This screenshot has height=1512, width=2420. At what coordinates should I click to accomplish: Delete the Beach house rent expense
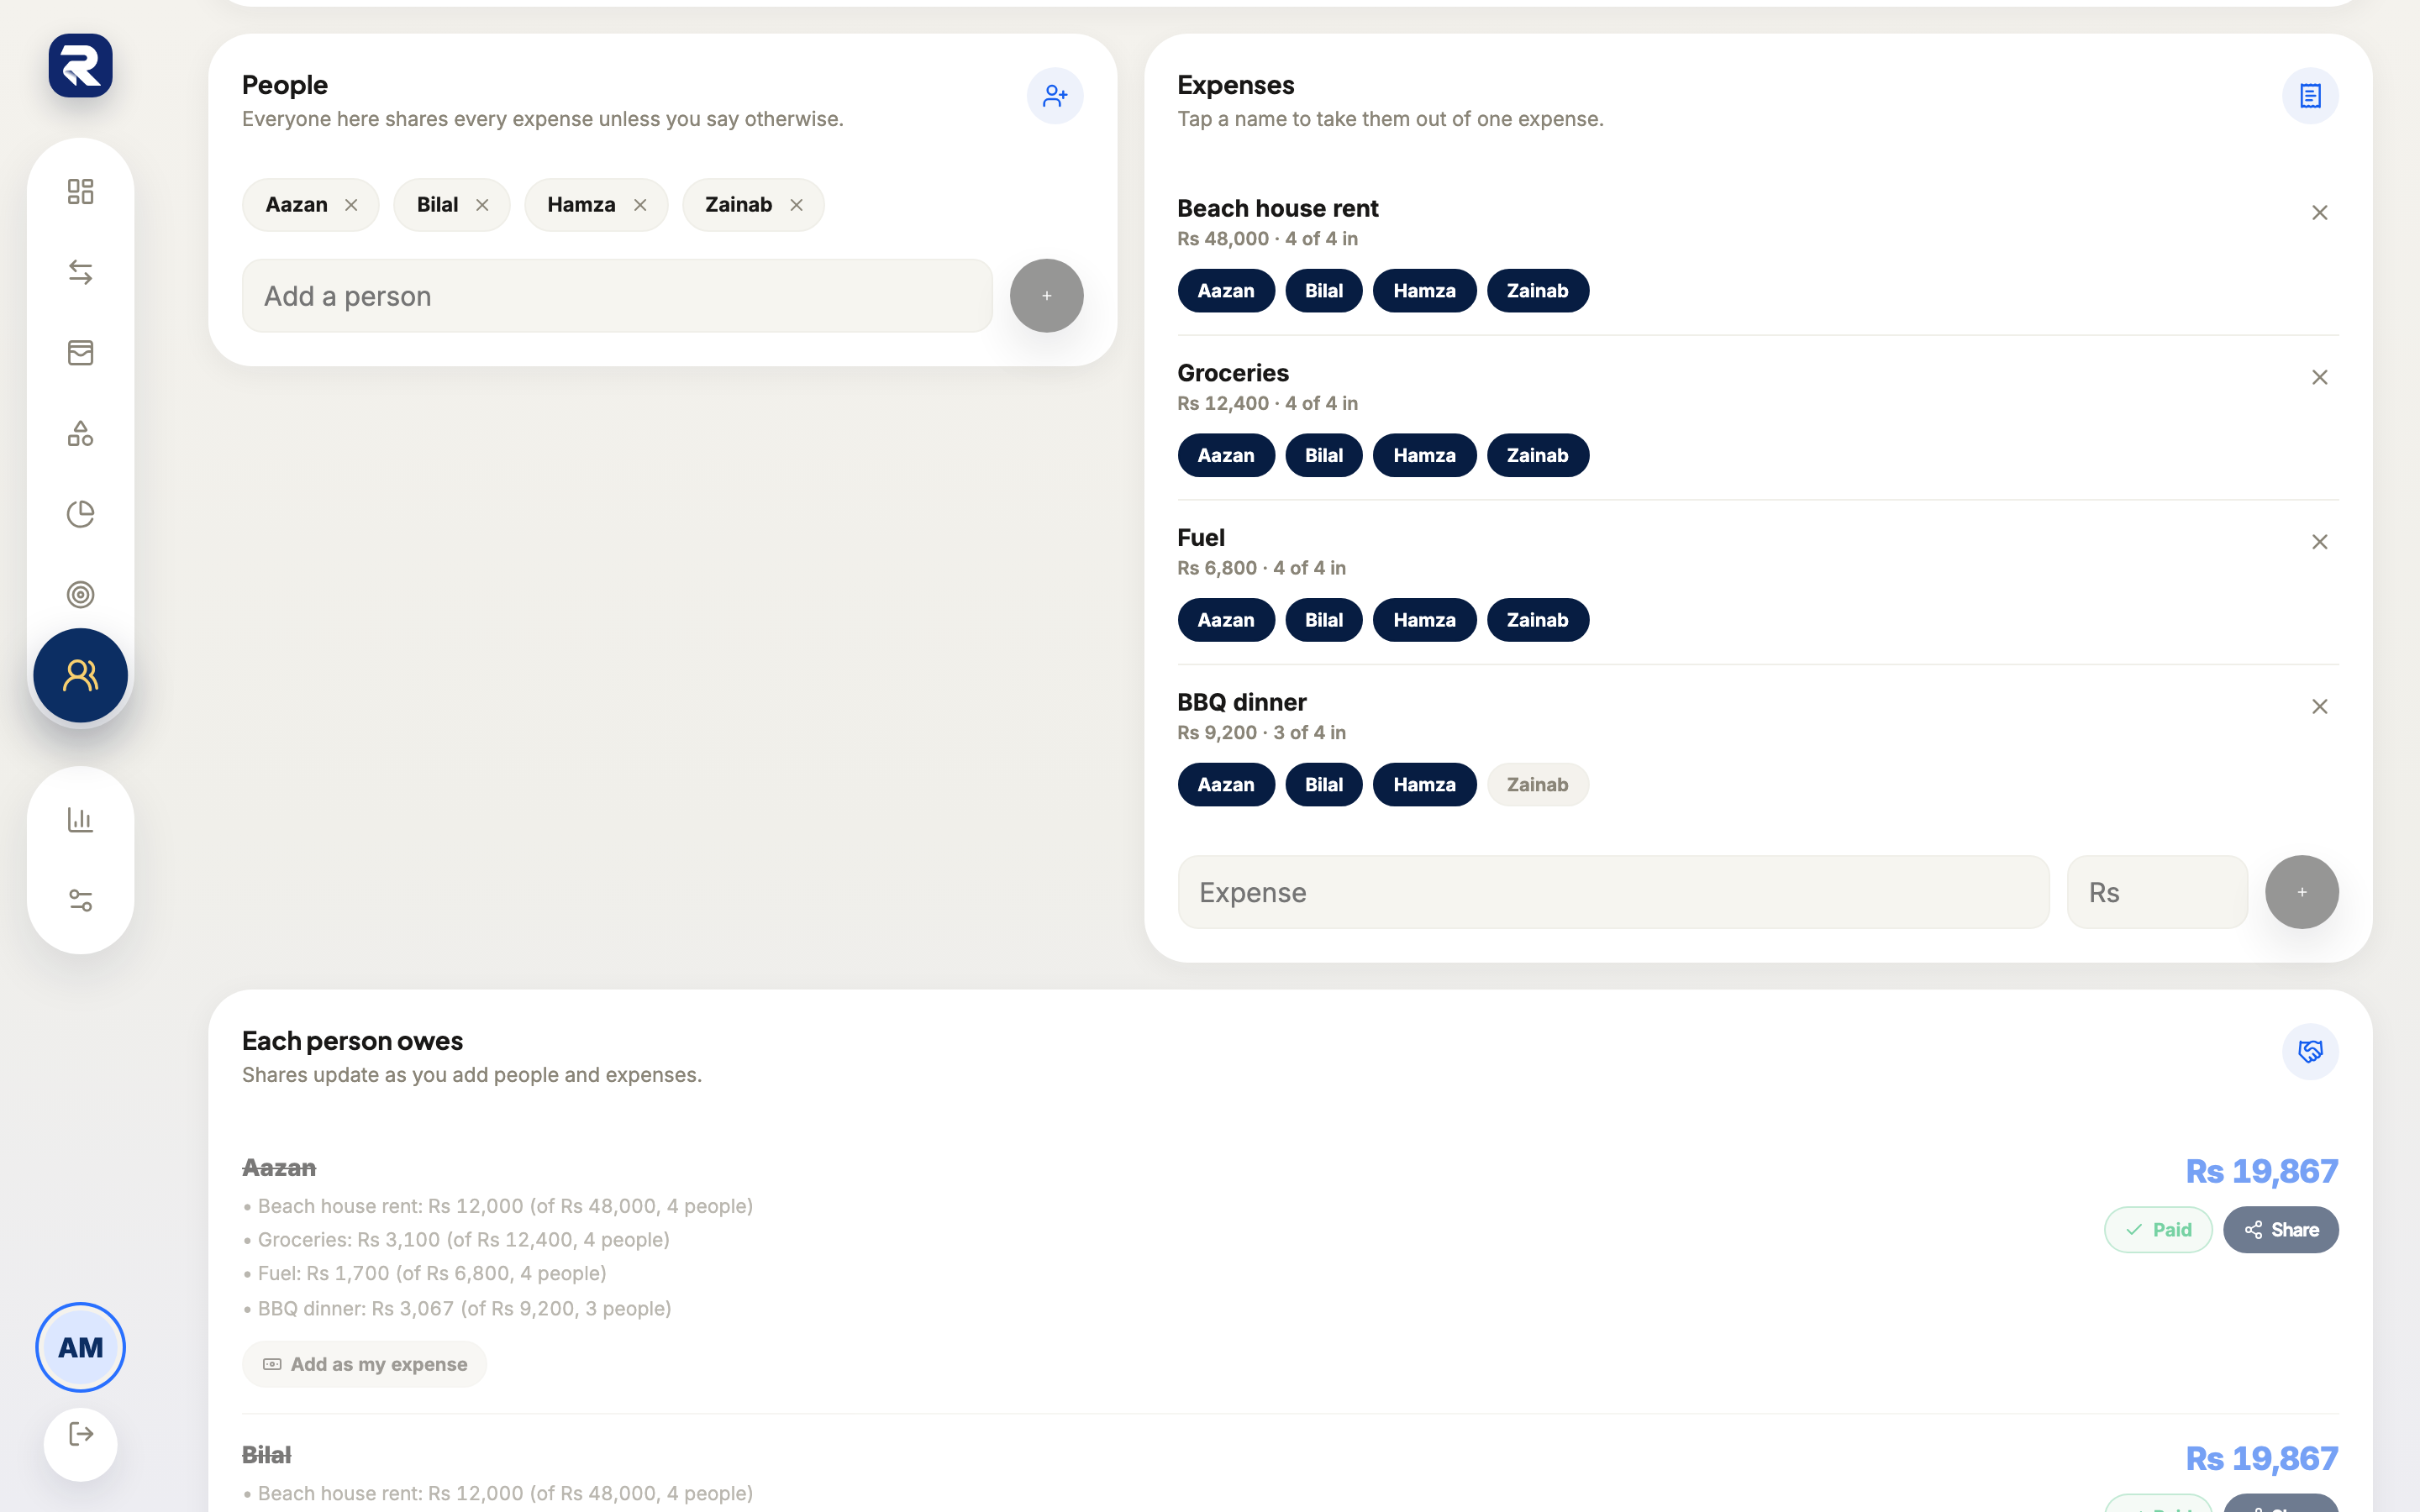pyautogui.click(x=2320, y=213)
